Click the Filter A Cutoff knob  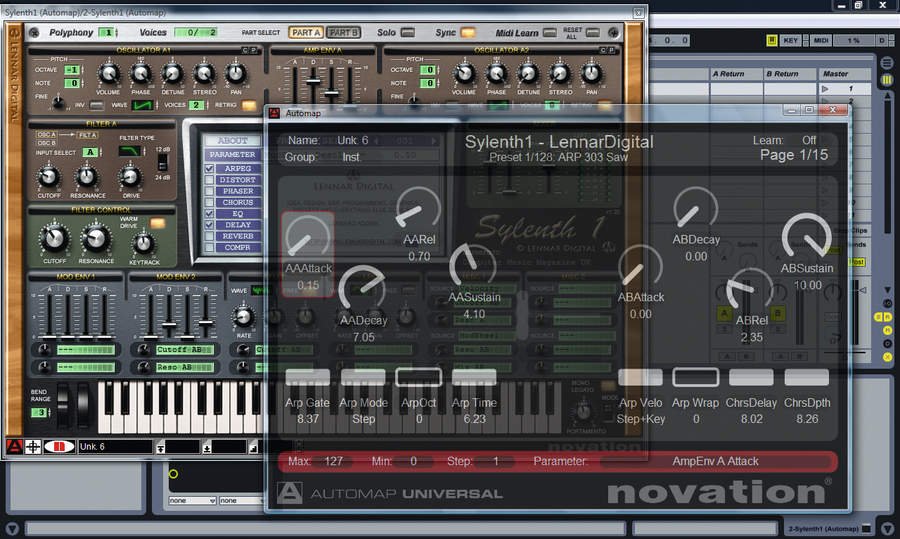click(49, 177)
